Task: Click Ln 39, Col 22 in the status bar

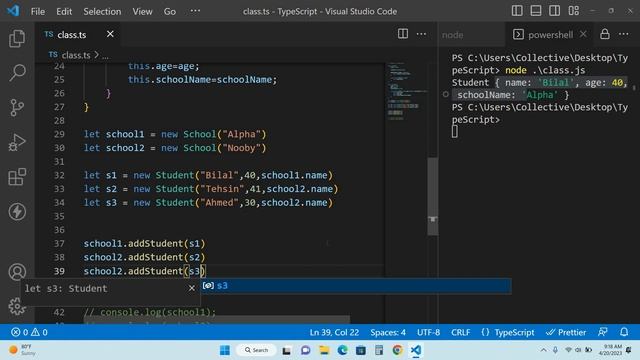Action: pyautogui.click(x=334, y=332)
